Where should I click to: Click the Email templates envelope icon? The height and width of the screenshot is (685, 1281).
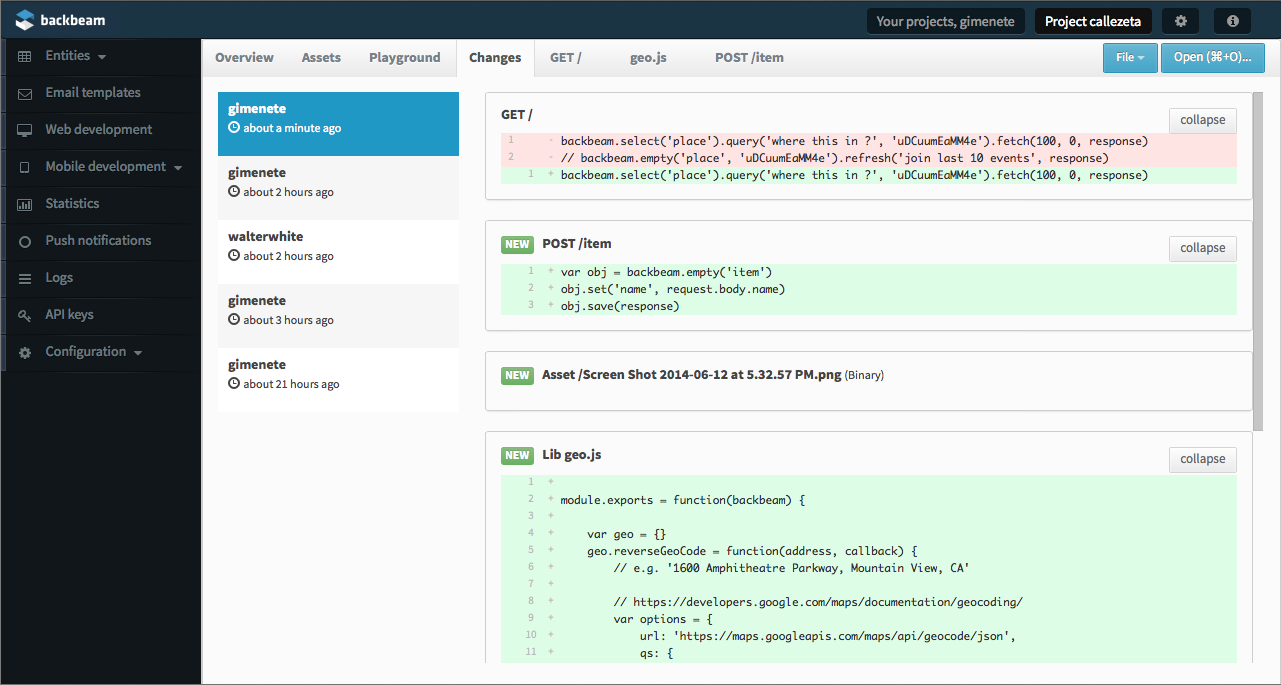[25, 93]
